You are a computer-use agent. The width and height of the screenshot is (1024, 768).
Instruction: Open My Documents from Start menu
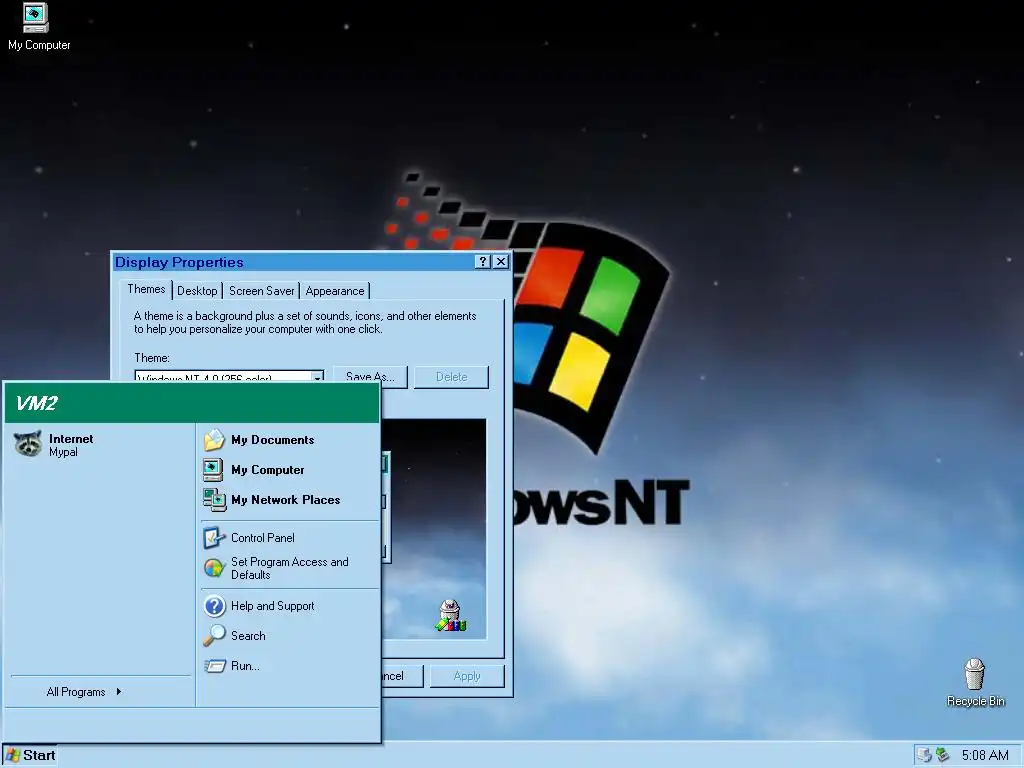point(259,440)
